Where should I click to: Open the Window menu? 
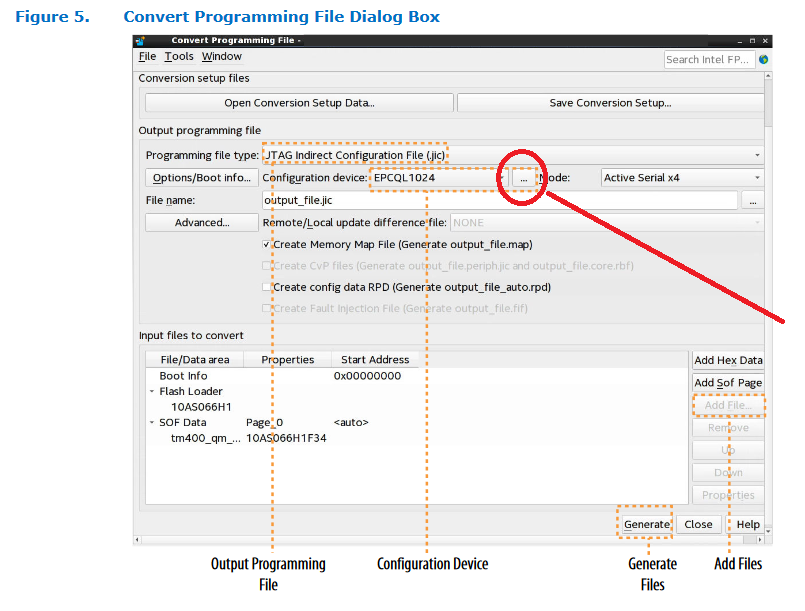point(221,56)
